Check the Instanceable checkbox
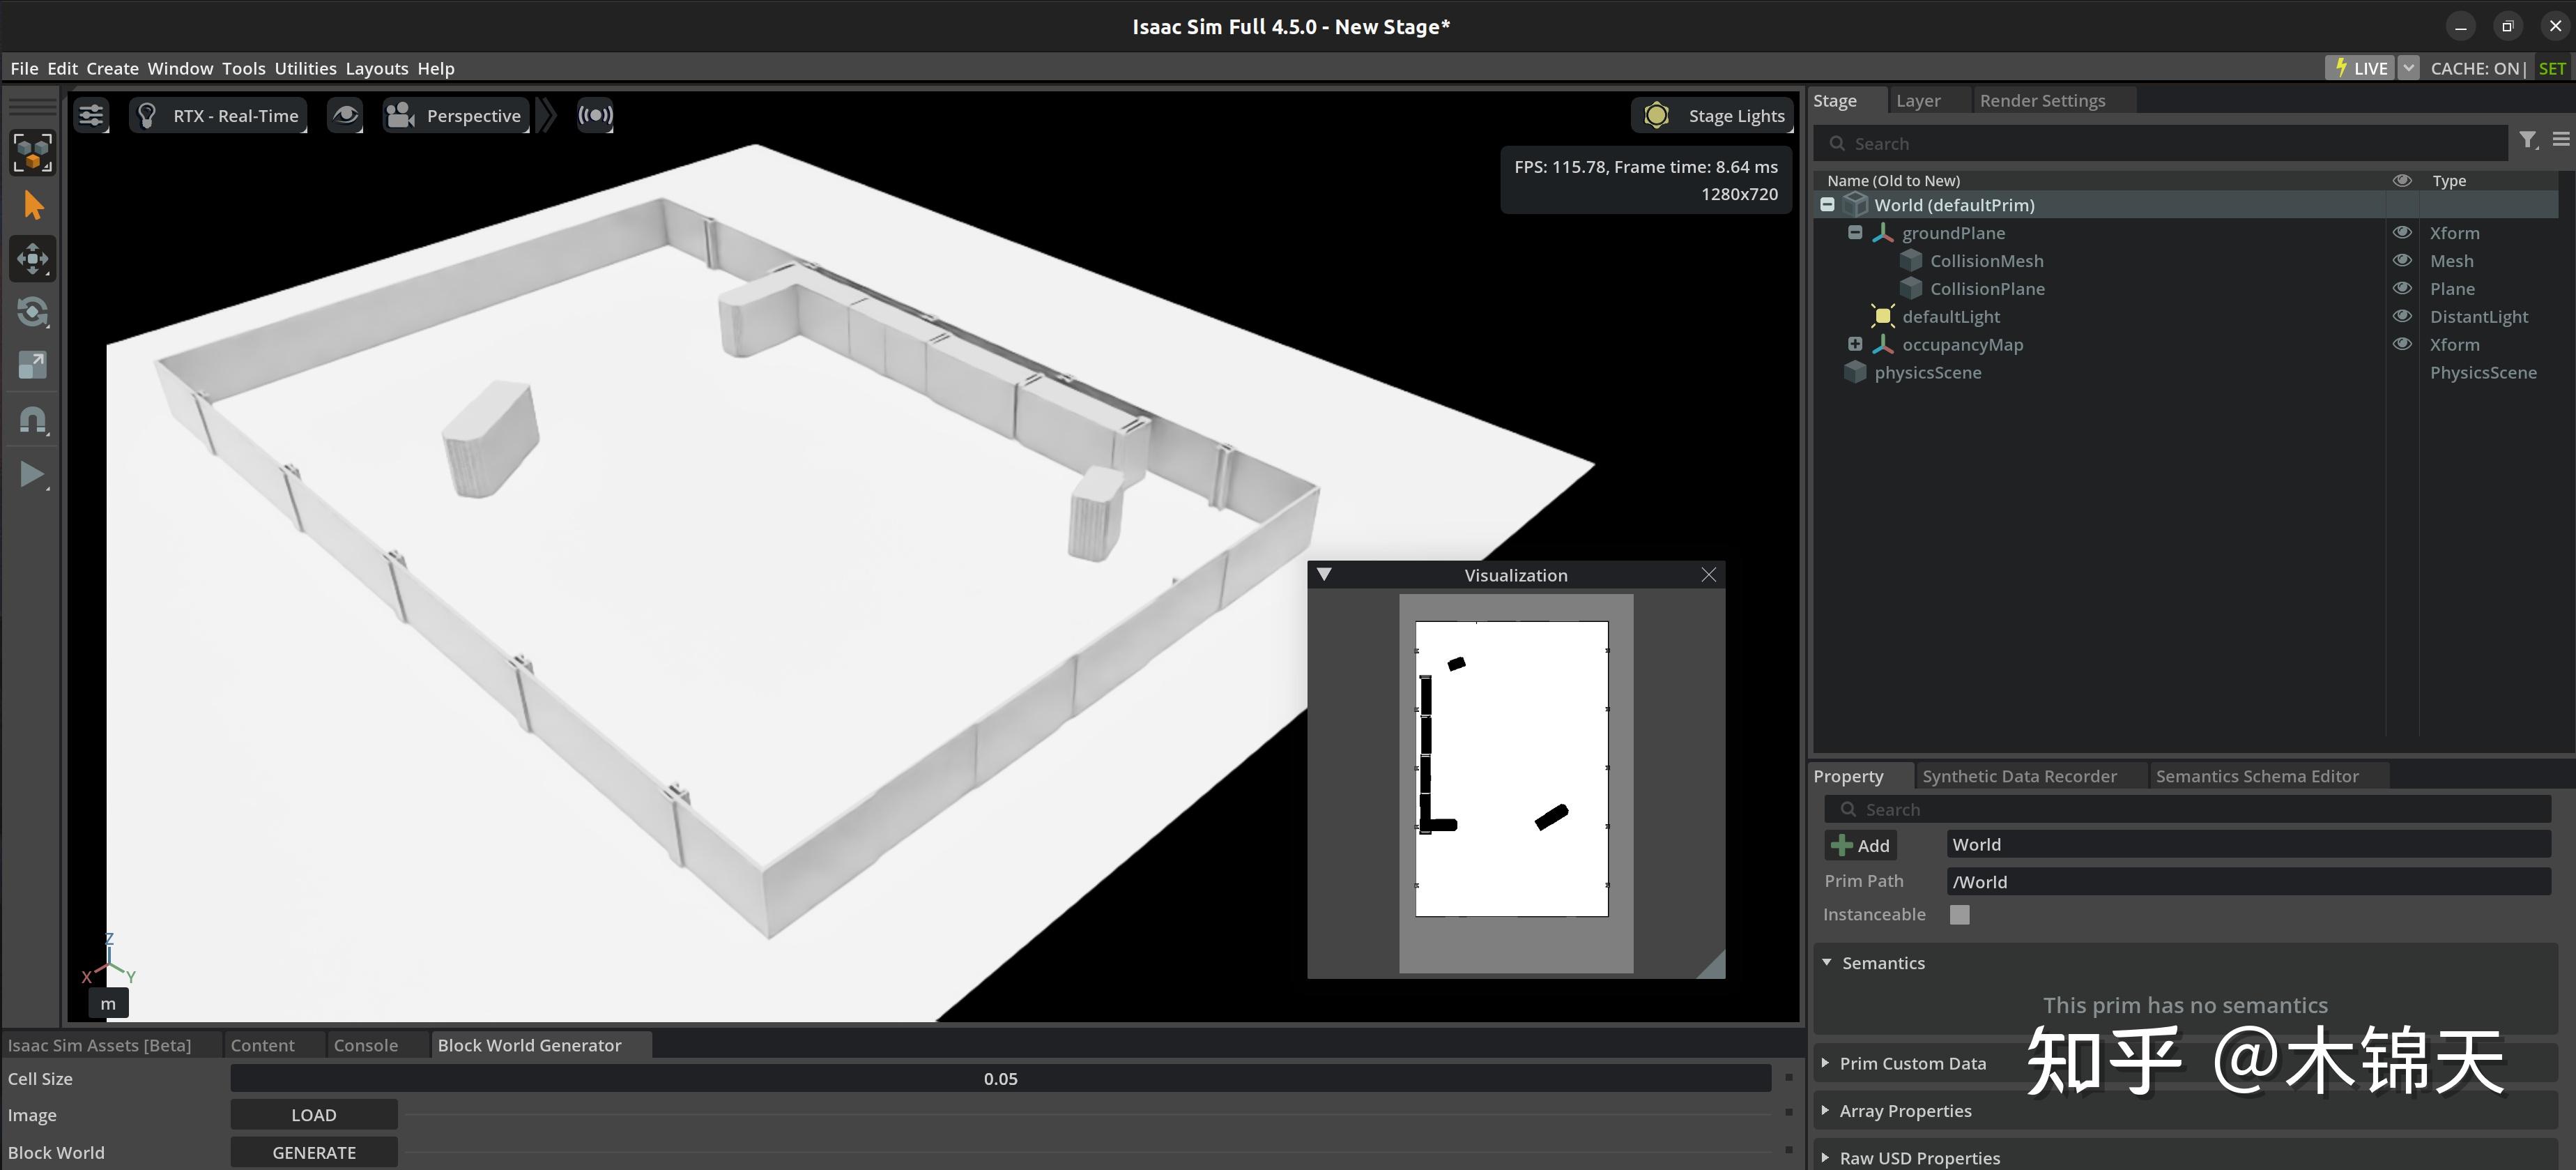Screen dimensions: 2576x1170 (1959, 914)
